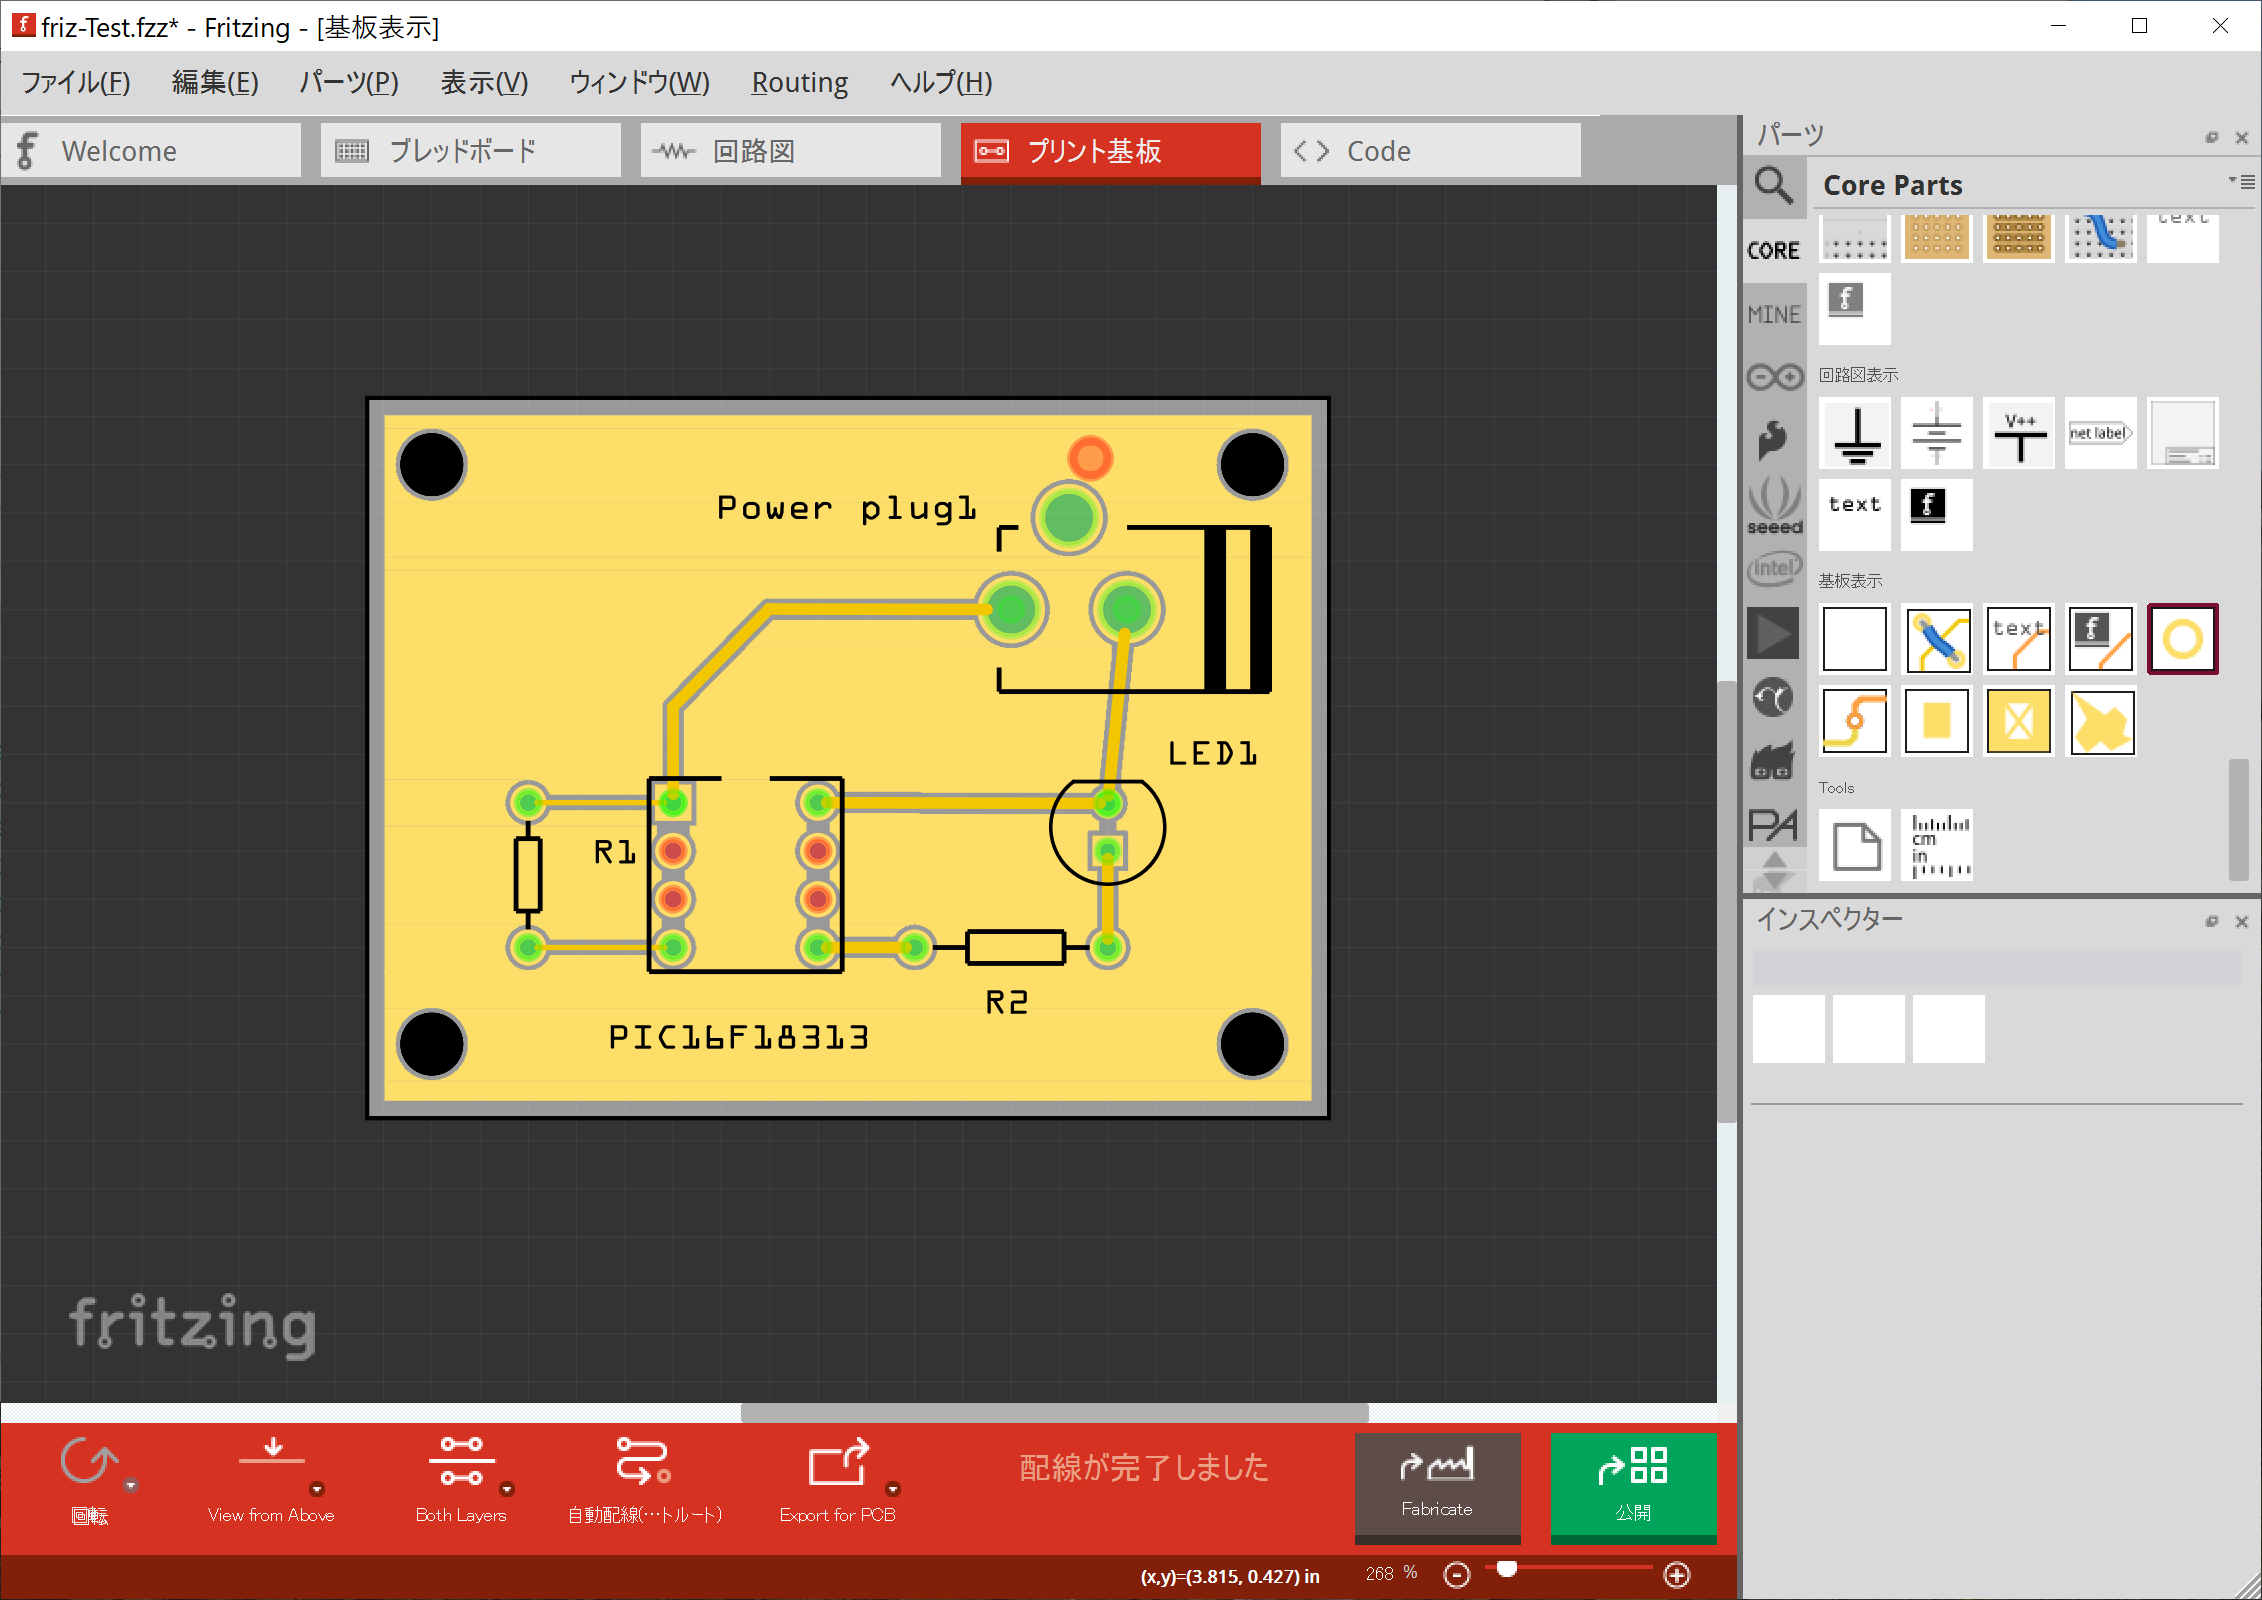The height and width of the screenshot is (1600, 2262).
Task: Select the net label part
Action: tap(2101, 434)
